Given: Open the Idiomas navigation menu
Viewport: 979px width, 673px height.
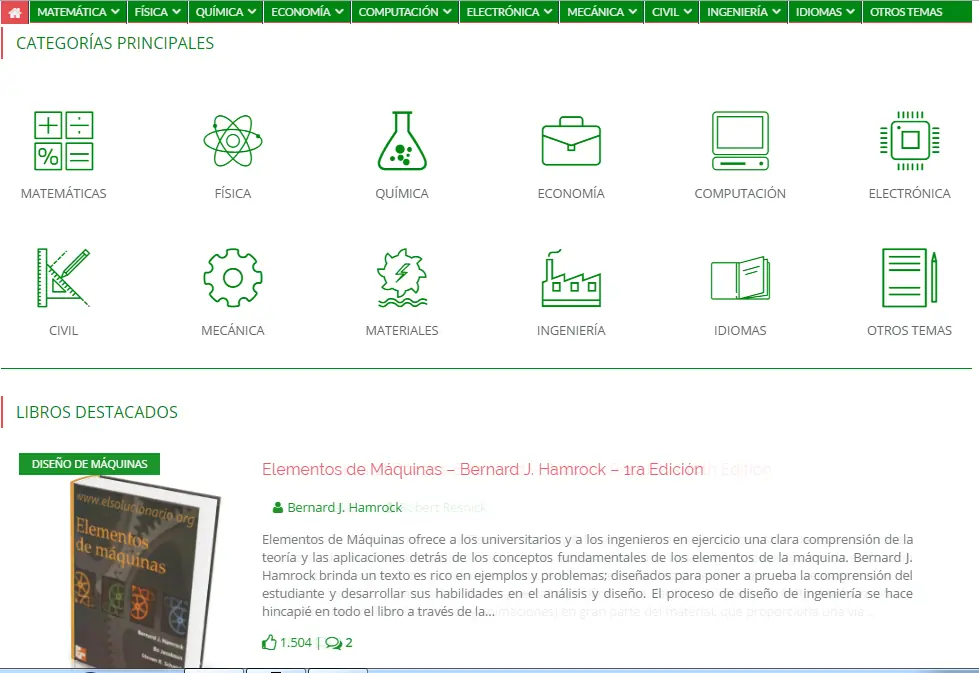Looking at the screenshot, I should (825, 12).
